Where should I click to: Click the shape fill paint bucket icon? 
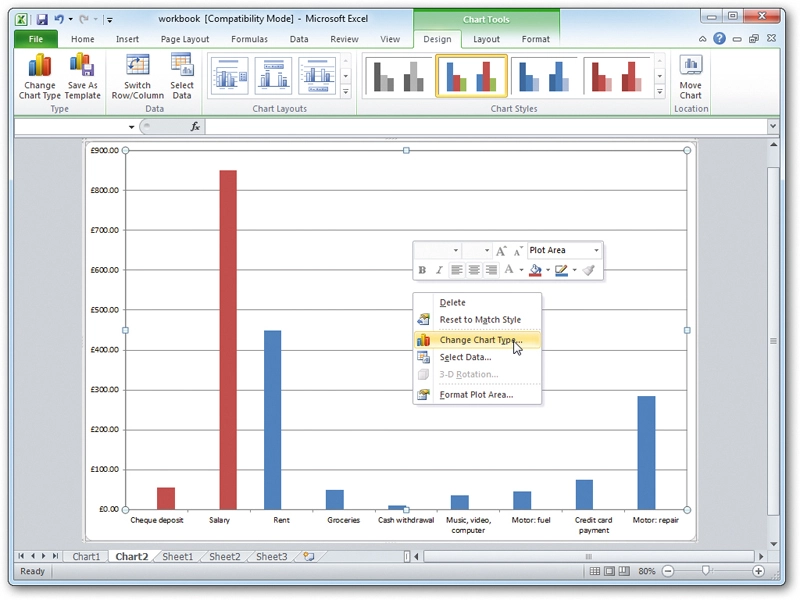(535, 270)
